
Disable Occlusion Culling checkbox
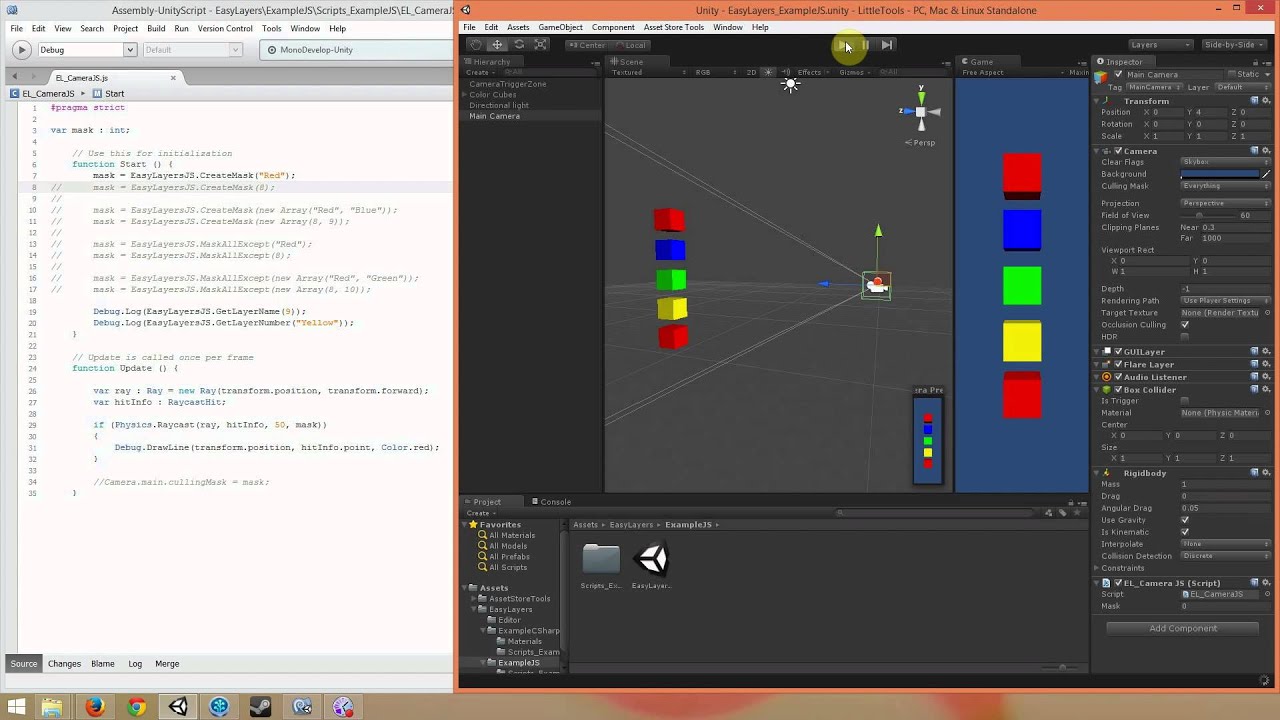(x=1185, y=325)
